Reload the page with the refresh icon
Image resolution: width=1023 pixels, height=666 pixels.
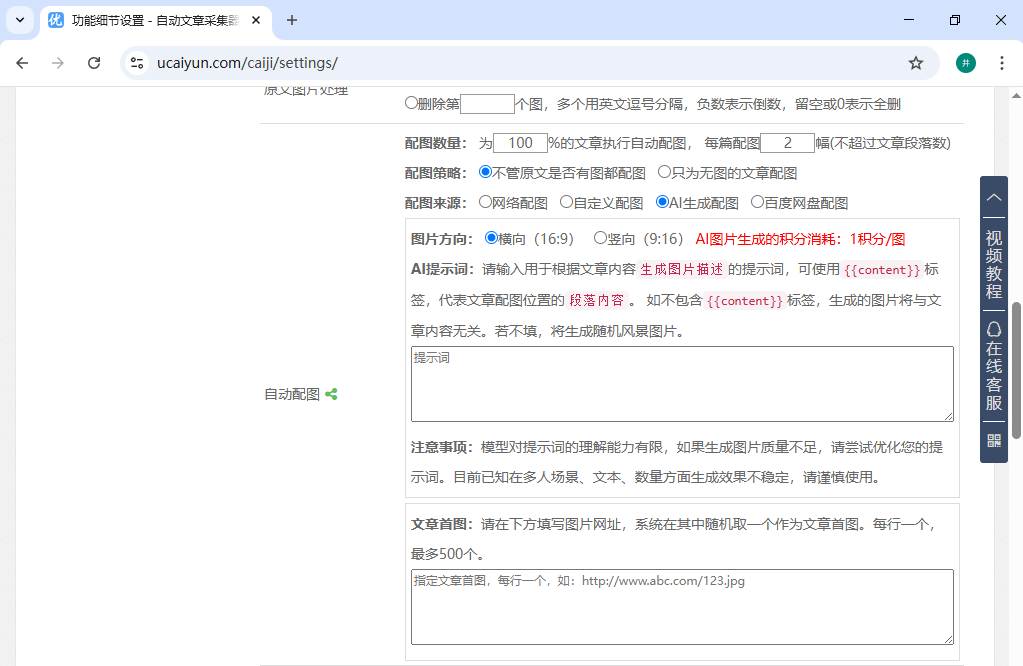(x=94, y=62)
